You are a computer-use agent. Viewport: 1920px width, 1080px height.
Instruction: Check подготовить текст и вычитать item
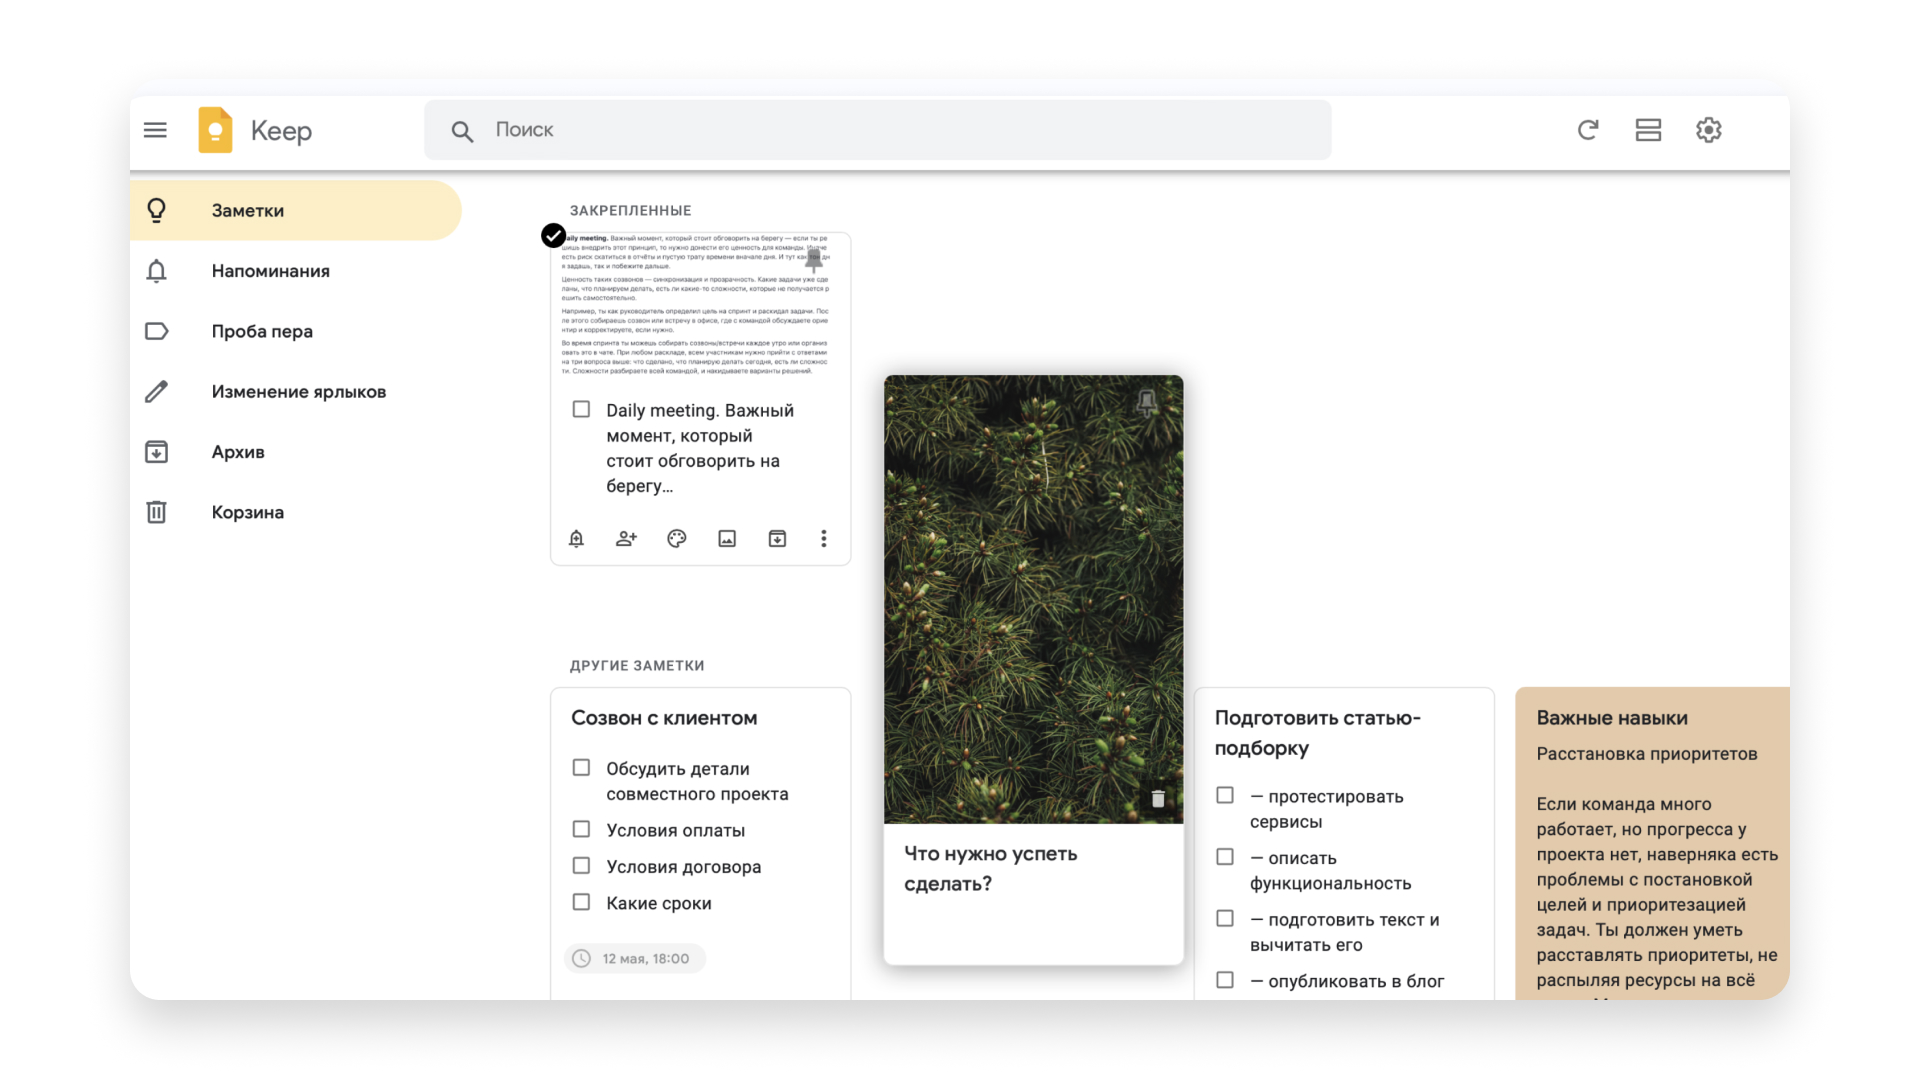point(1225,919)
